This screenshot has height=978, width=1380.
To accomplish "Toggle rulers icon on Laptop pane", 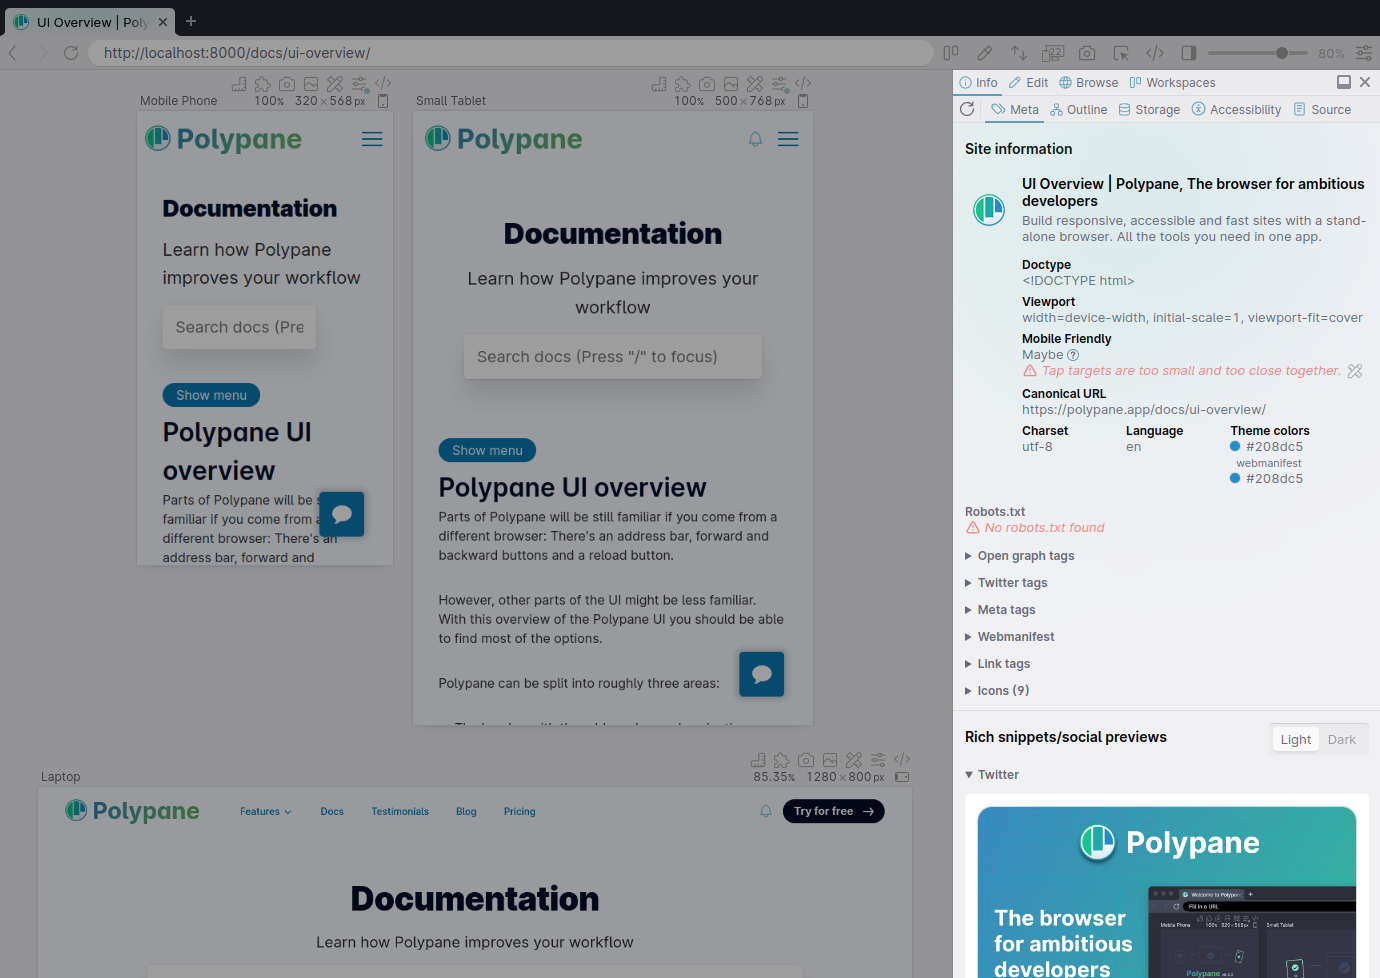I will click(758, 760).
